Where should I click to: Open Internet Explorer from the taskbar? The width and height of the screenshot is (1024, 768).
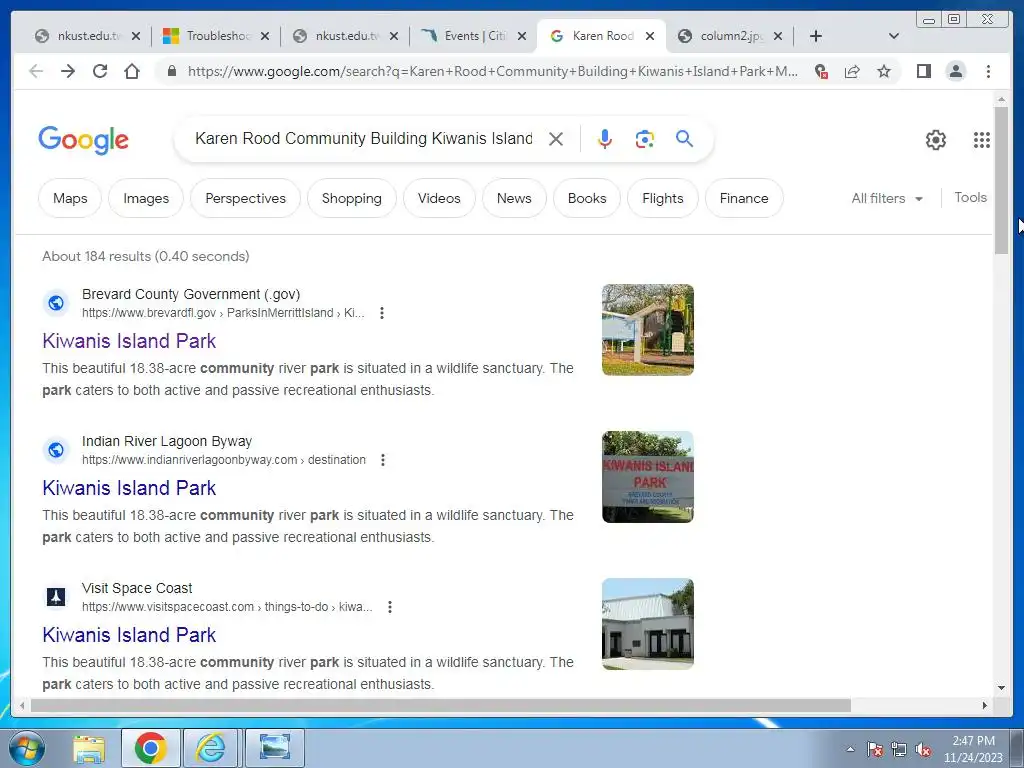pyautogui.click(x=210, y=748)
